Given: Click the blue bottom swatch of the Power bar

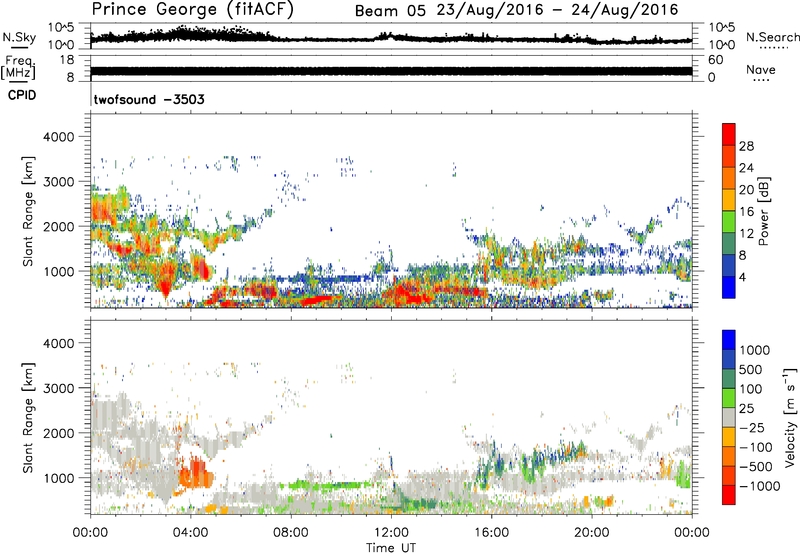Looking at the screenshot, I should click(x=729, y=287).
